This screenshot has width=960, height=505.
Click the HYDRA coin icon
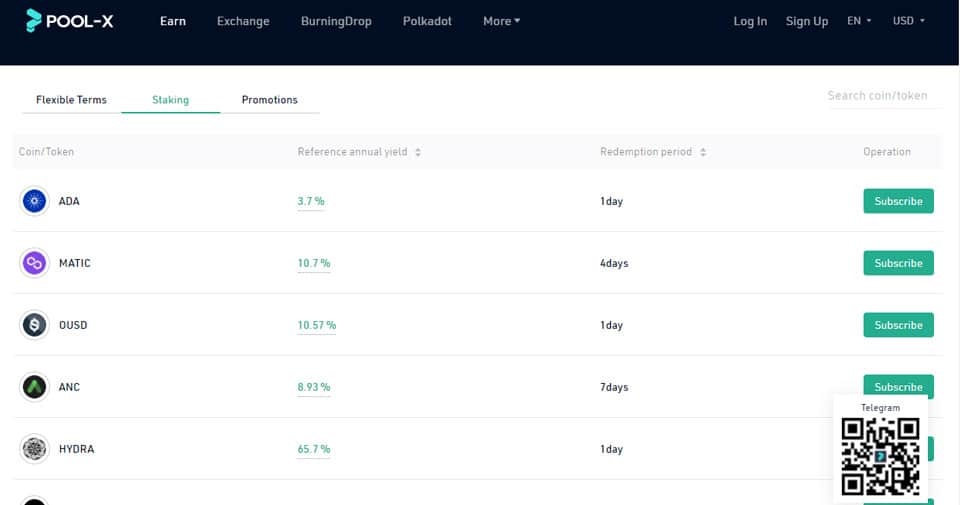click(x=35, y=449)
